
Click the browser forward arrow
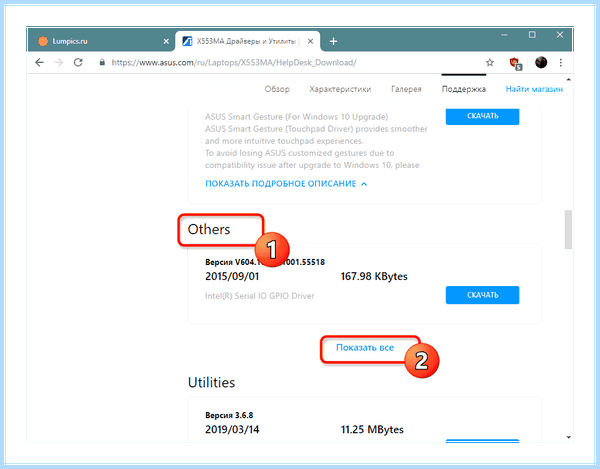click(x=59, y=62)
